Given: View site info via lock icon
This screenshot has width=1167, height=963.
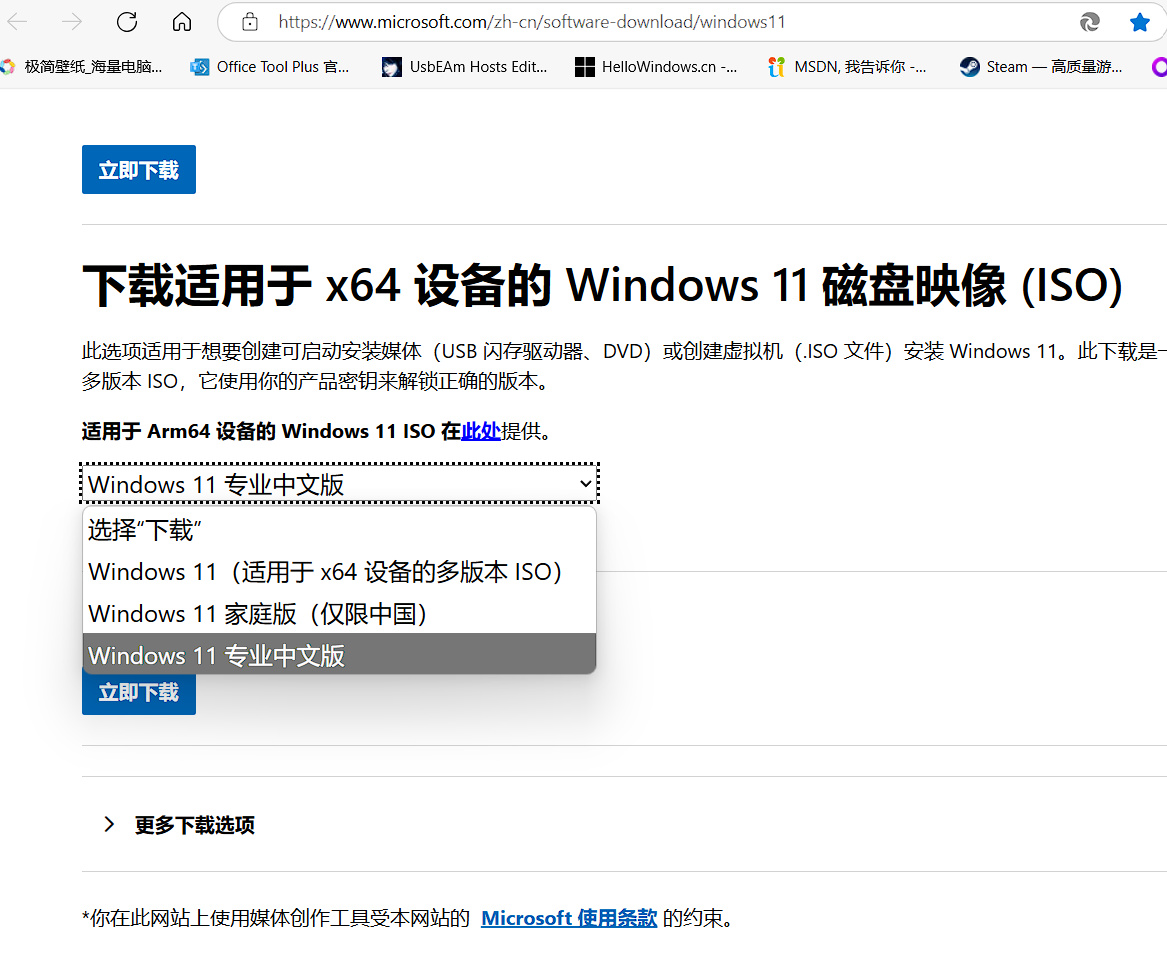Looking at the screenshot, I should [250, 22].
